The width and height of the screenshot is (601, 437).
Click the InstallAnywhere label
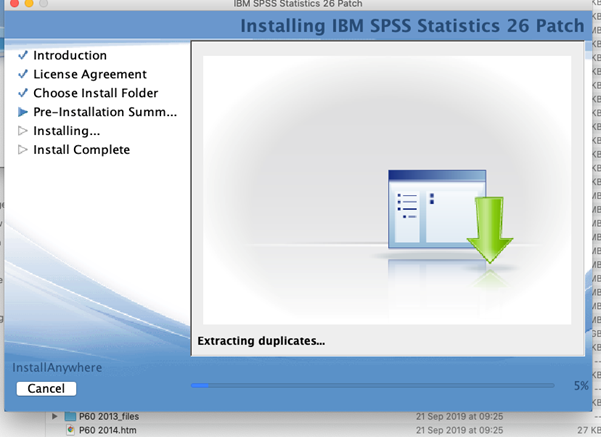point(57,368)
